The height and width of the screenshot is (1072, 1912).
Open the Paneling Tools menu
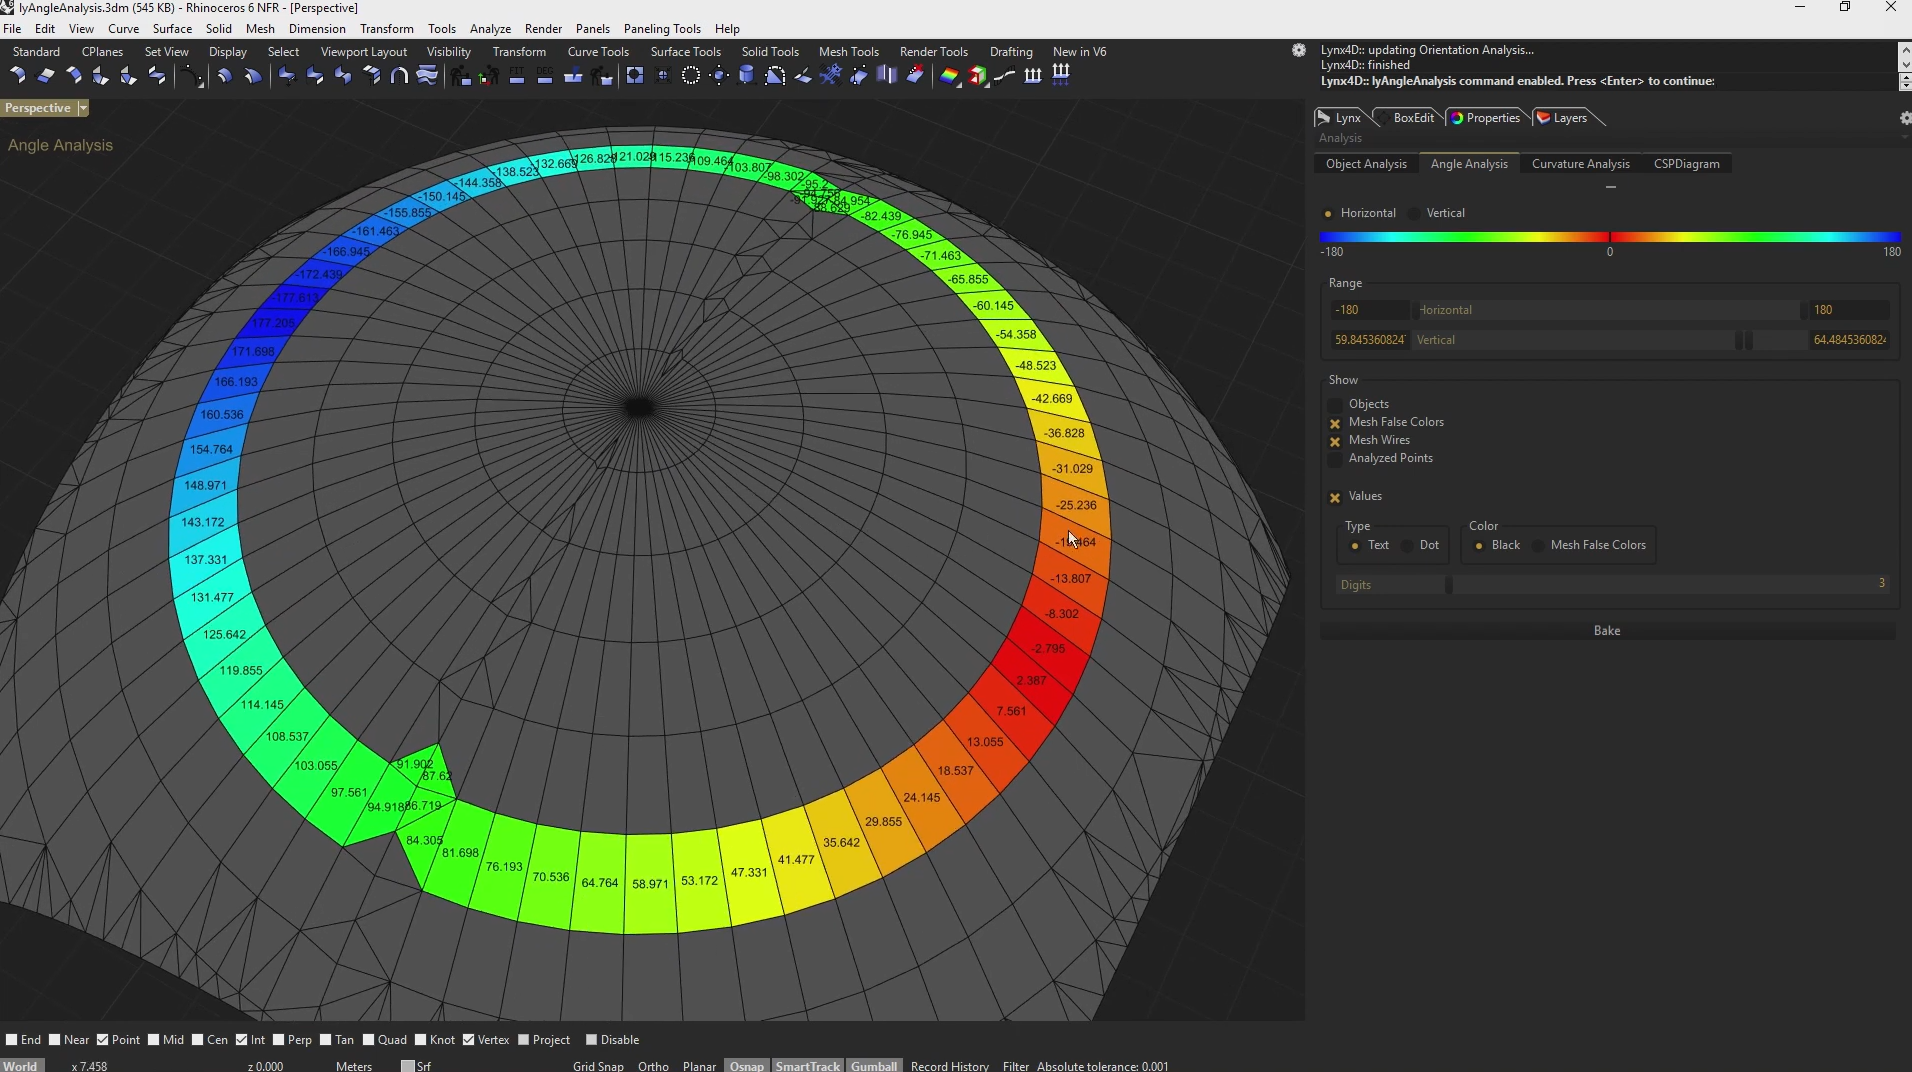(x=661, y=29)
